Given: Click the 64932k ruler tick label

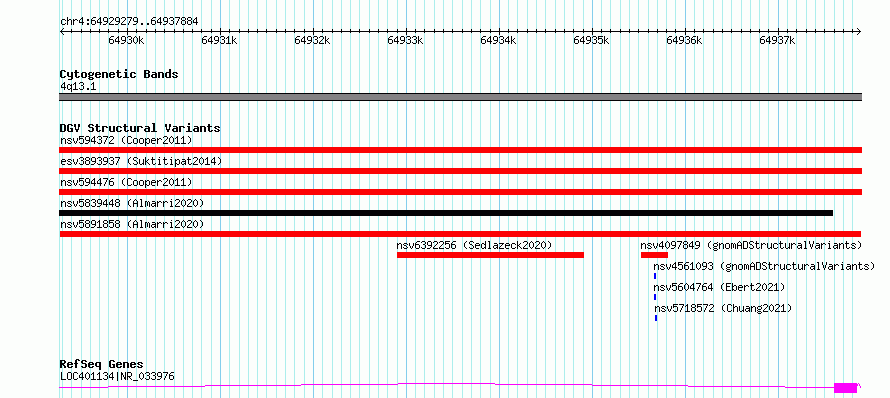Looking at the screenshot, I should click(x=312, y=40).
